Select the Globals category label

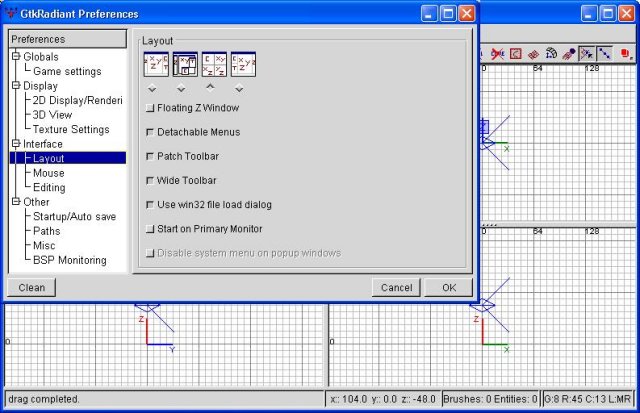(41, 57)
